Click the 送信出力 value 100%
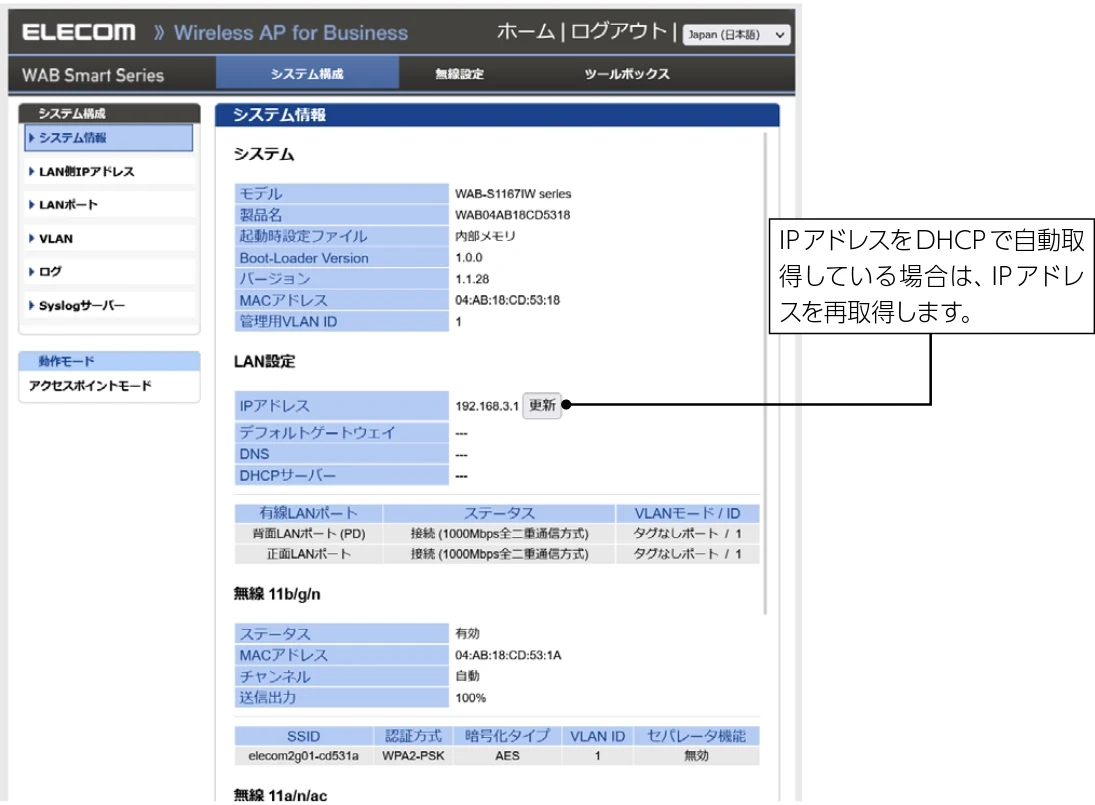 click(x=470, y=697)
